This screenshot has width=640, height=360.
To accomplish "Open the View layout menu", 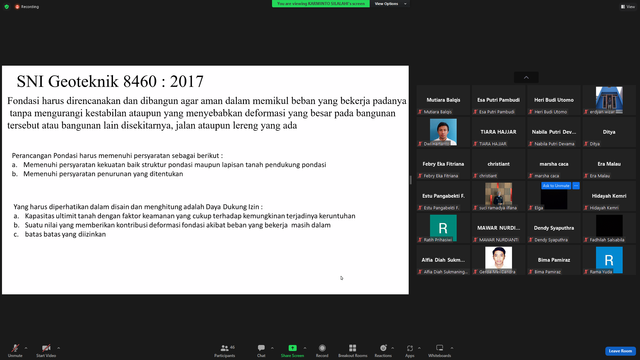I will (x=628, y=7).
